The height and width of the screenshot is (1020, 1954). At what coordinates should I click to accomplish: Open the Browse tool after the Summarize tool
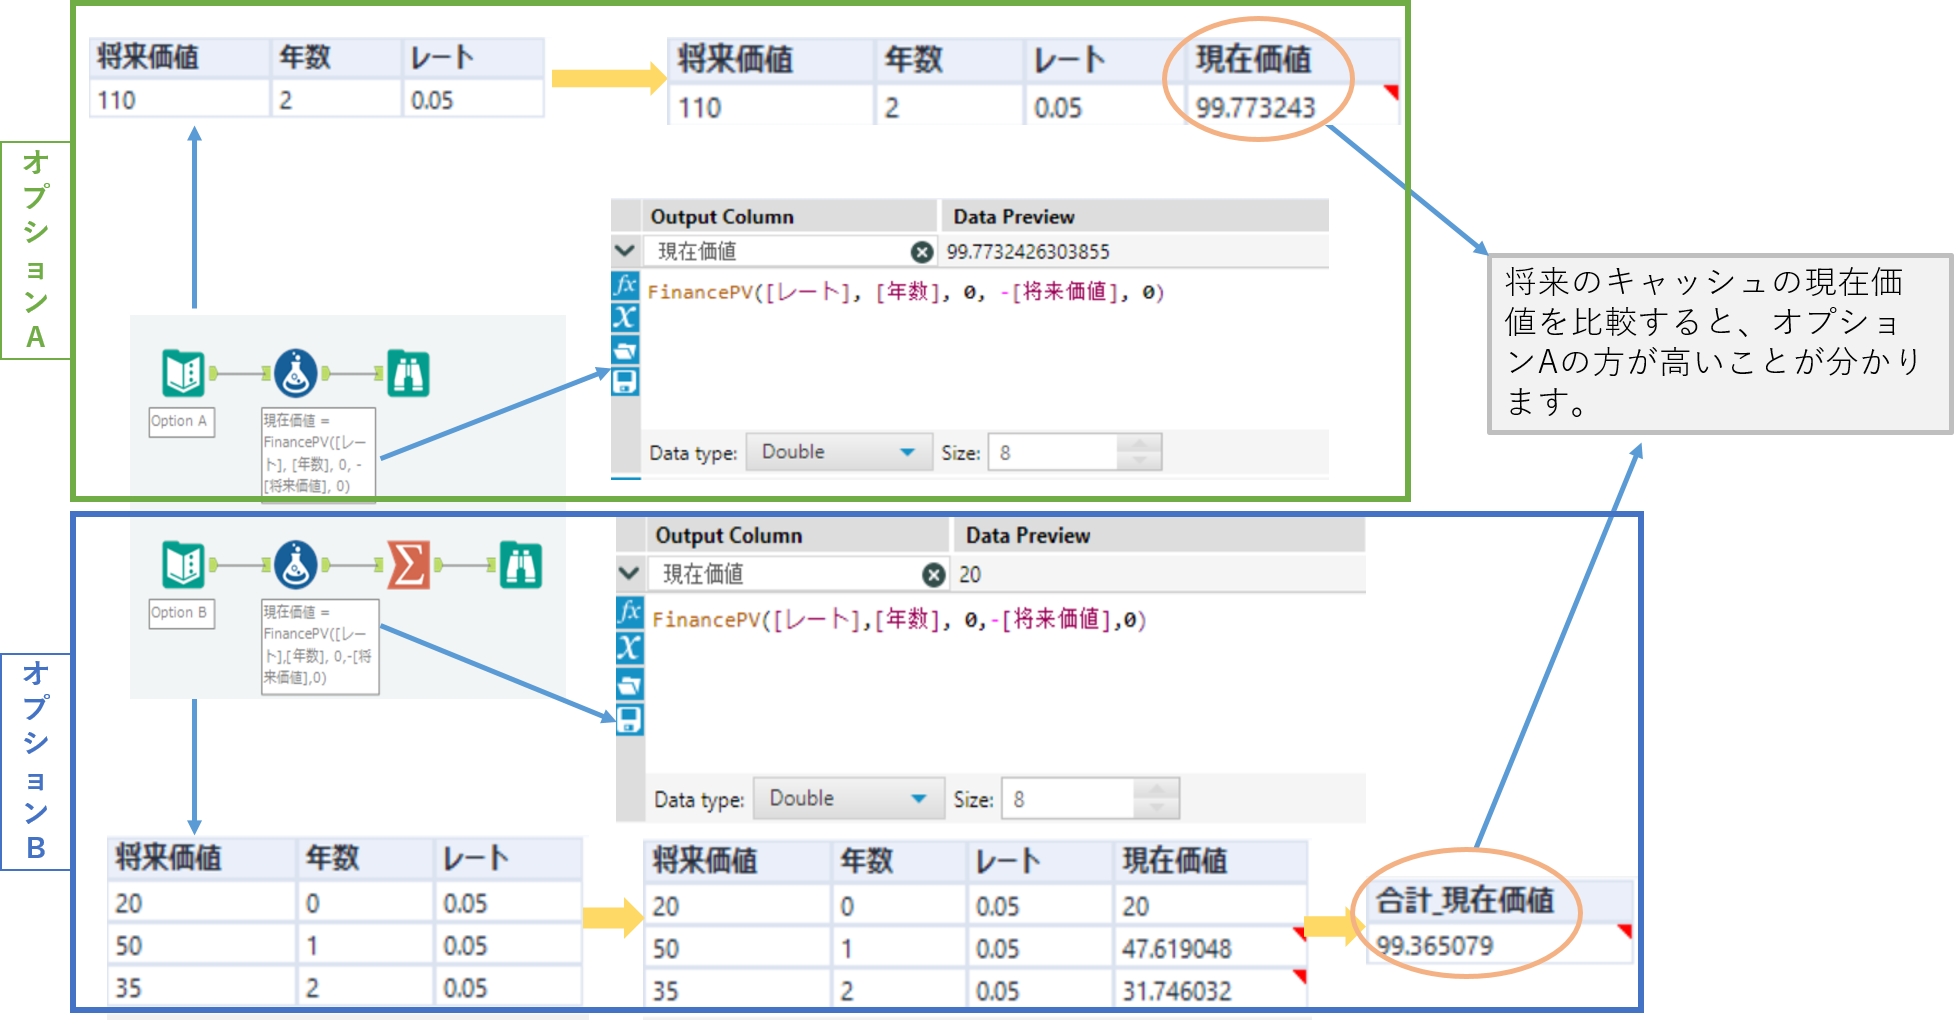[x=521, y=565]
